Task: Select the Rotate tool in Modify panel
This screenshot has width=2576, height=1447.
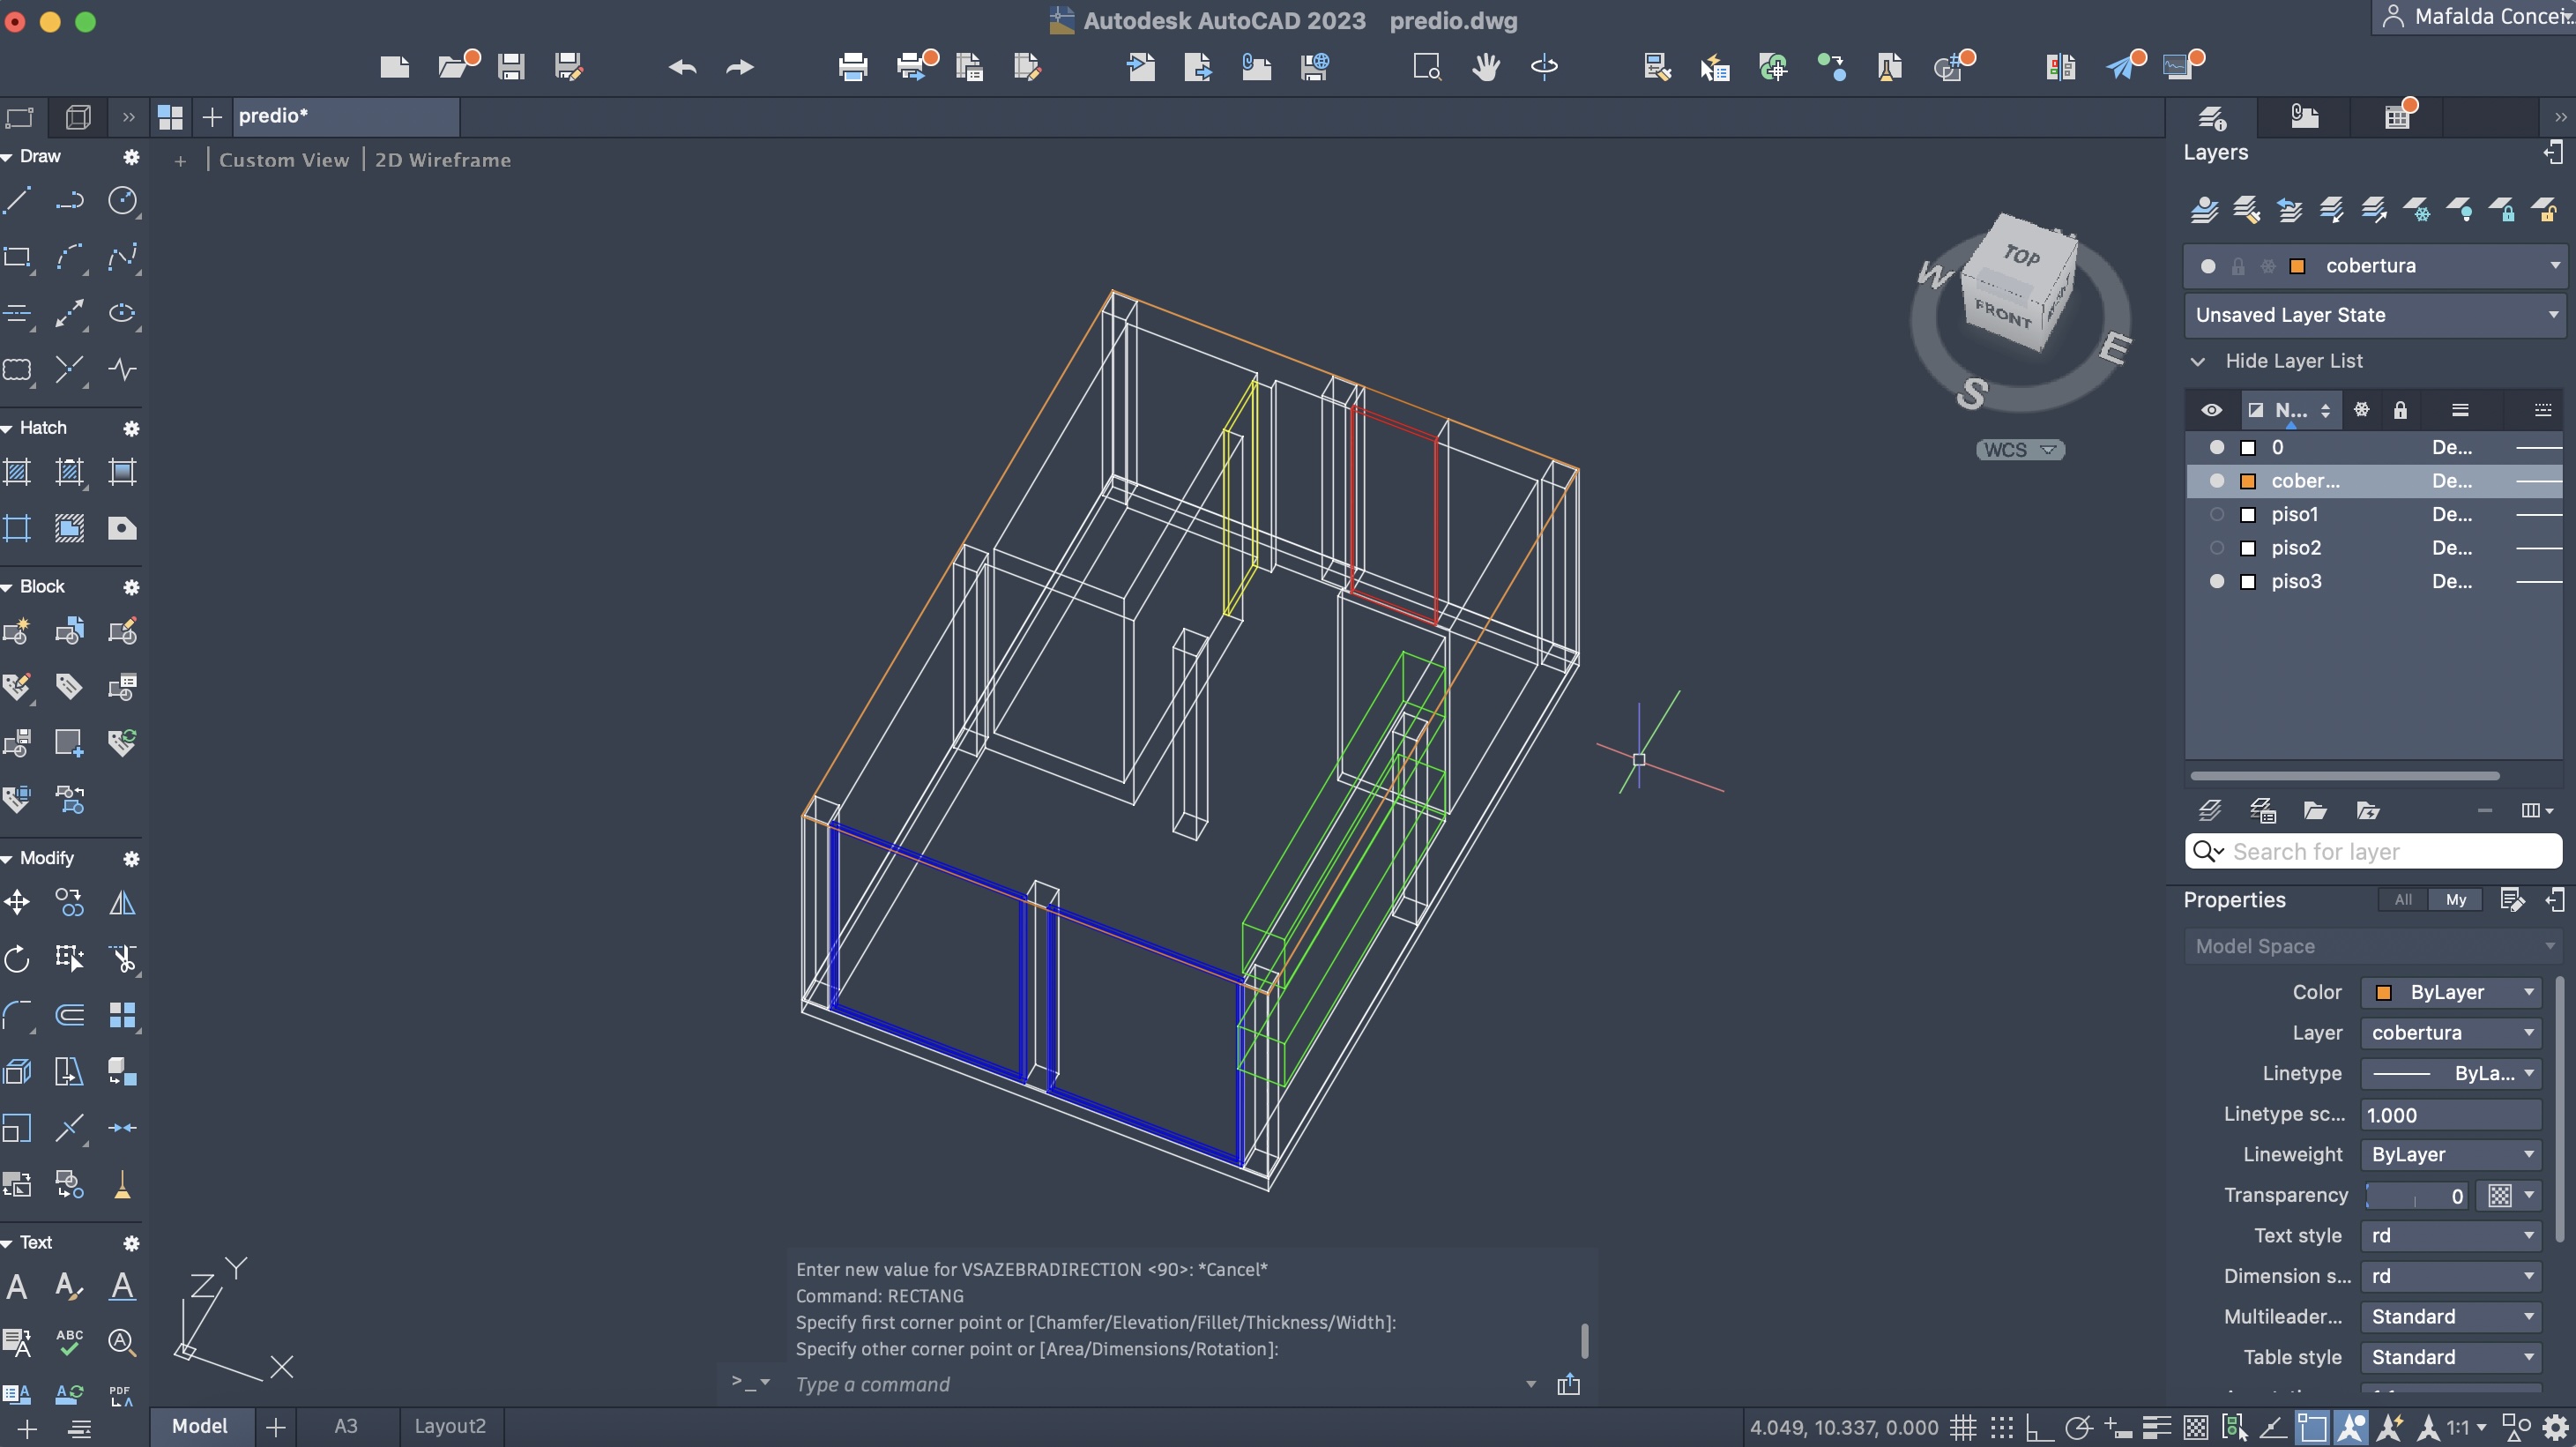Action: (17, 959)
